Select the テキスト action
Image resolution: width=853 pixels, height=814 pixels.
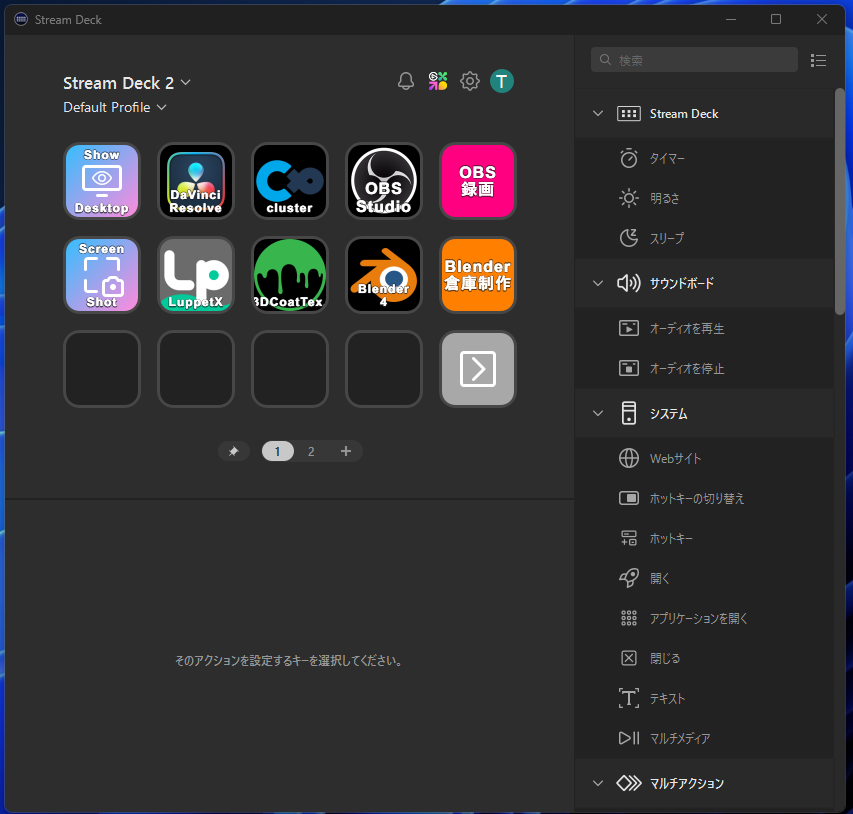[704, 698]
